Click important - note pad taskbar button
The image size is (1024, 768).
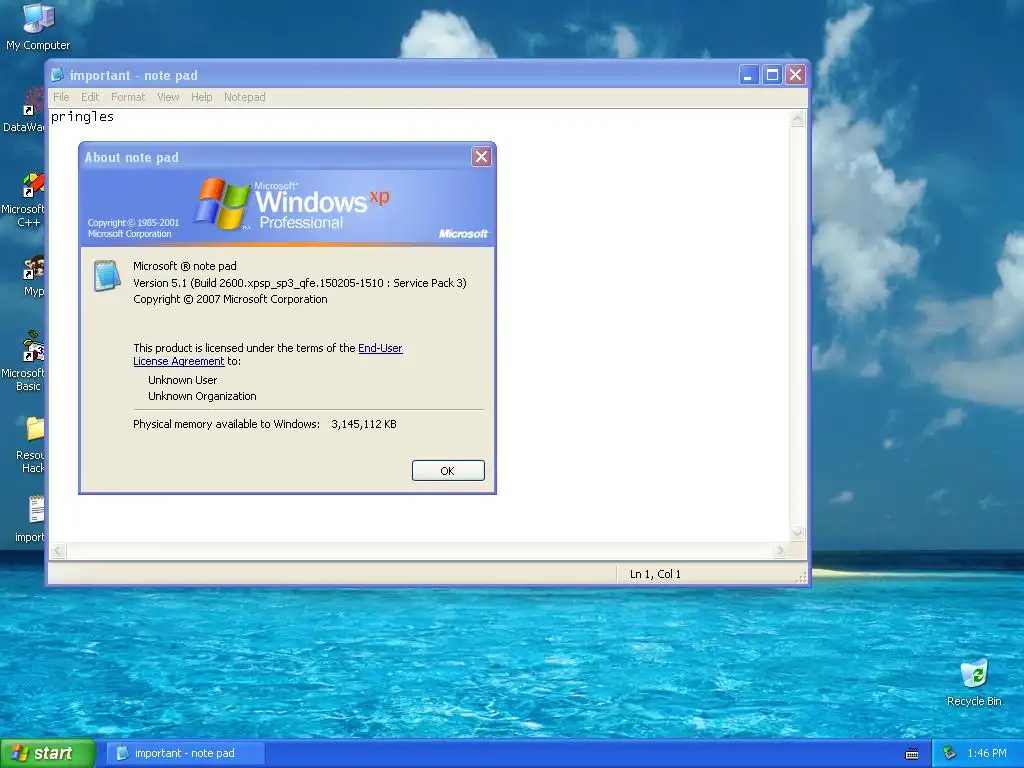(x=185, y=754)
